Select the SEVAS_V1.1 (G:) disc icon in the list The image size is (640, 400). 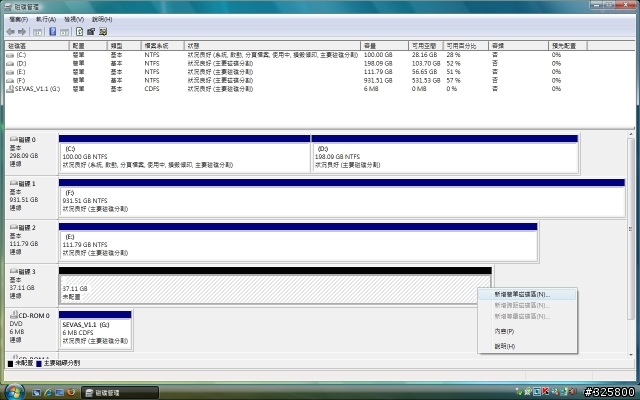10,89
